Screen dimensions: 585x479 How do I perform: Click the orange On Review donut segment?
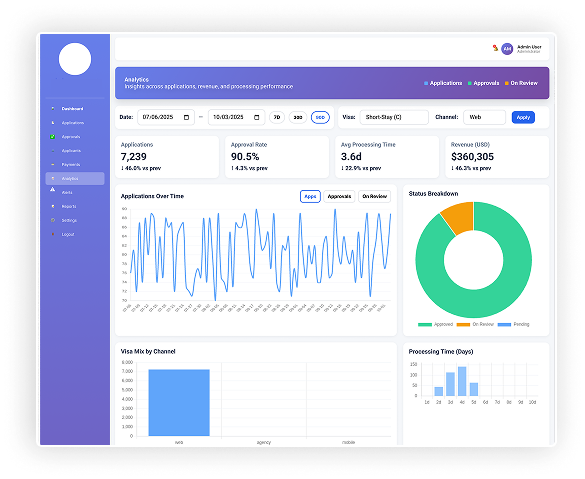click(461, 217)
